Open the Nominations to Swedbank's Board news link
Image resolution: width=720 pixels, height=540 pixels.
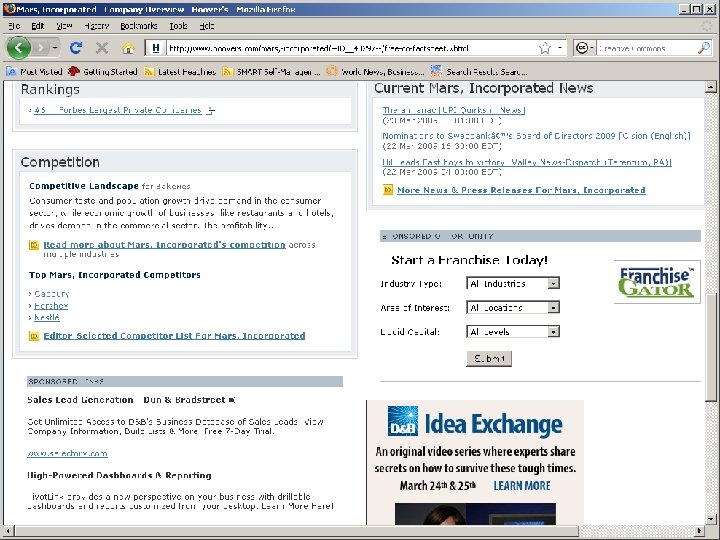click(536, 136)
